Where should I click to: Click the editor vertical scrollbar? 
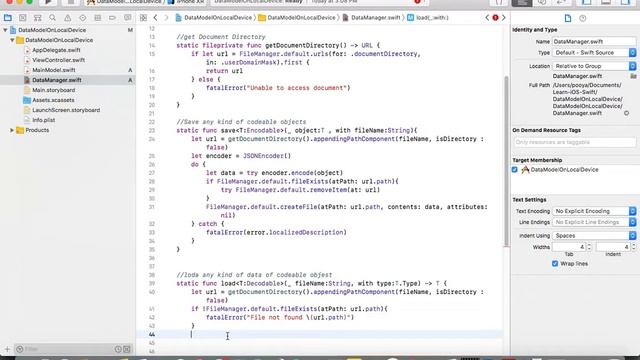(507, 161)
